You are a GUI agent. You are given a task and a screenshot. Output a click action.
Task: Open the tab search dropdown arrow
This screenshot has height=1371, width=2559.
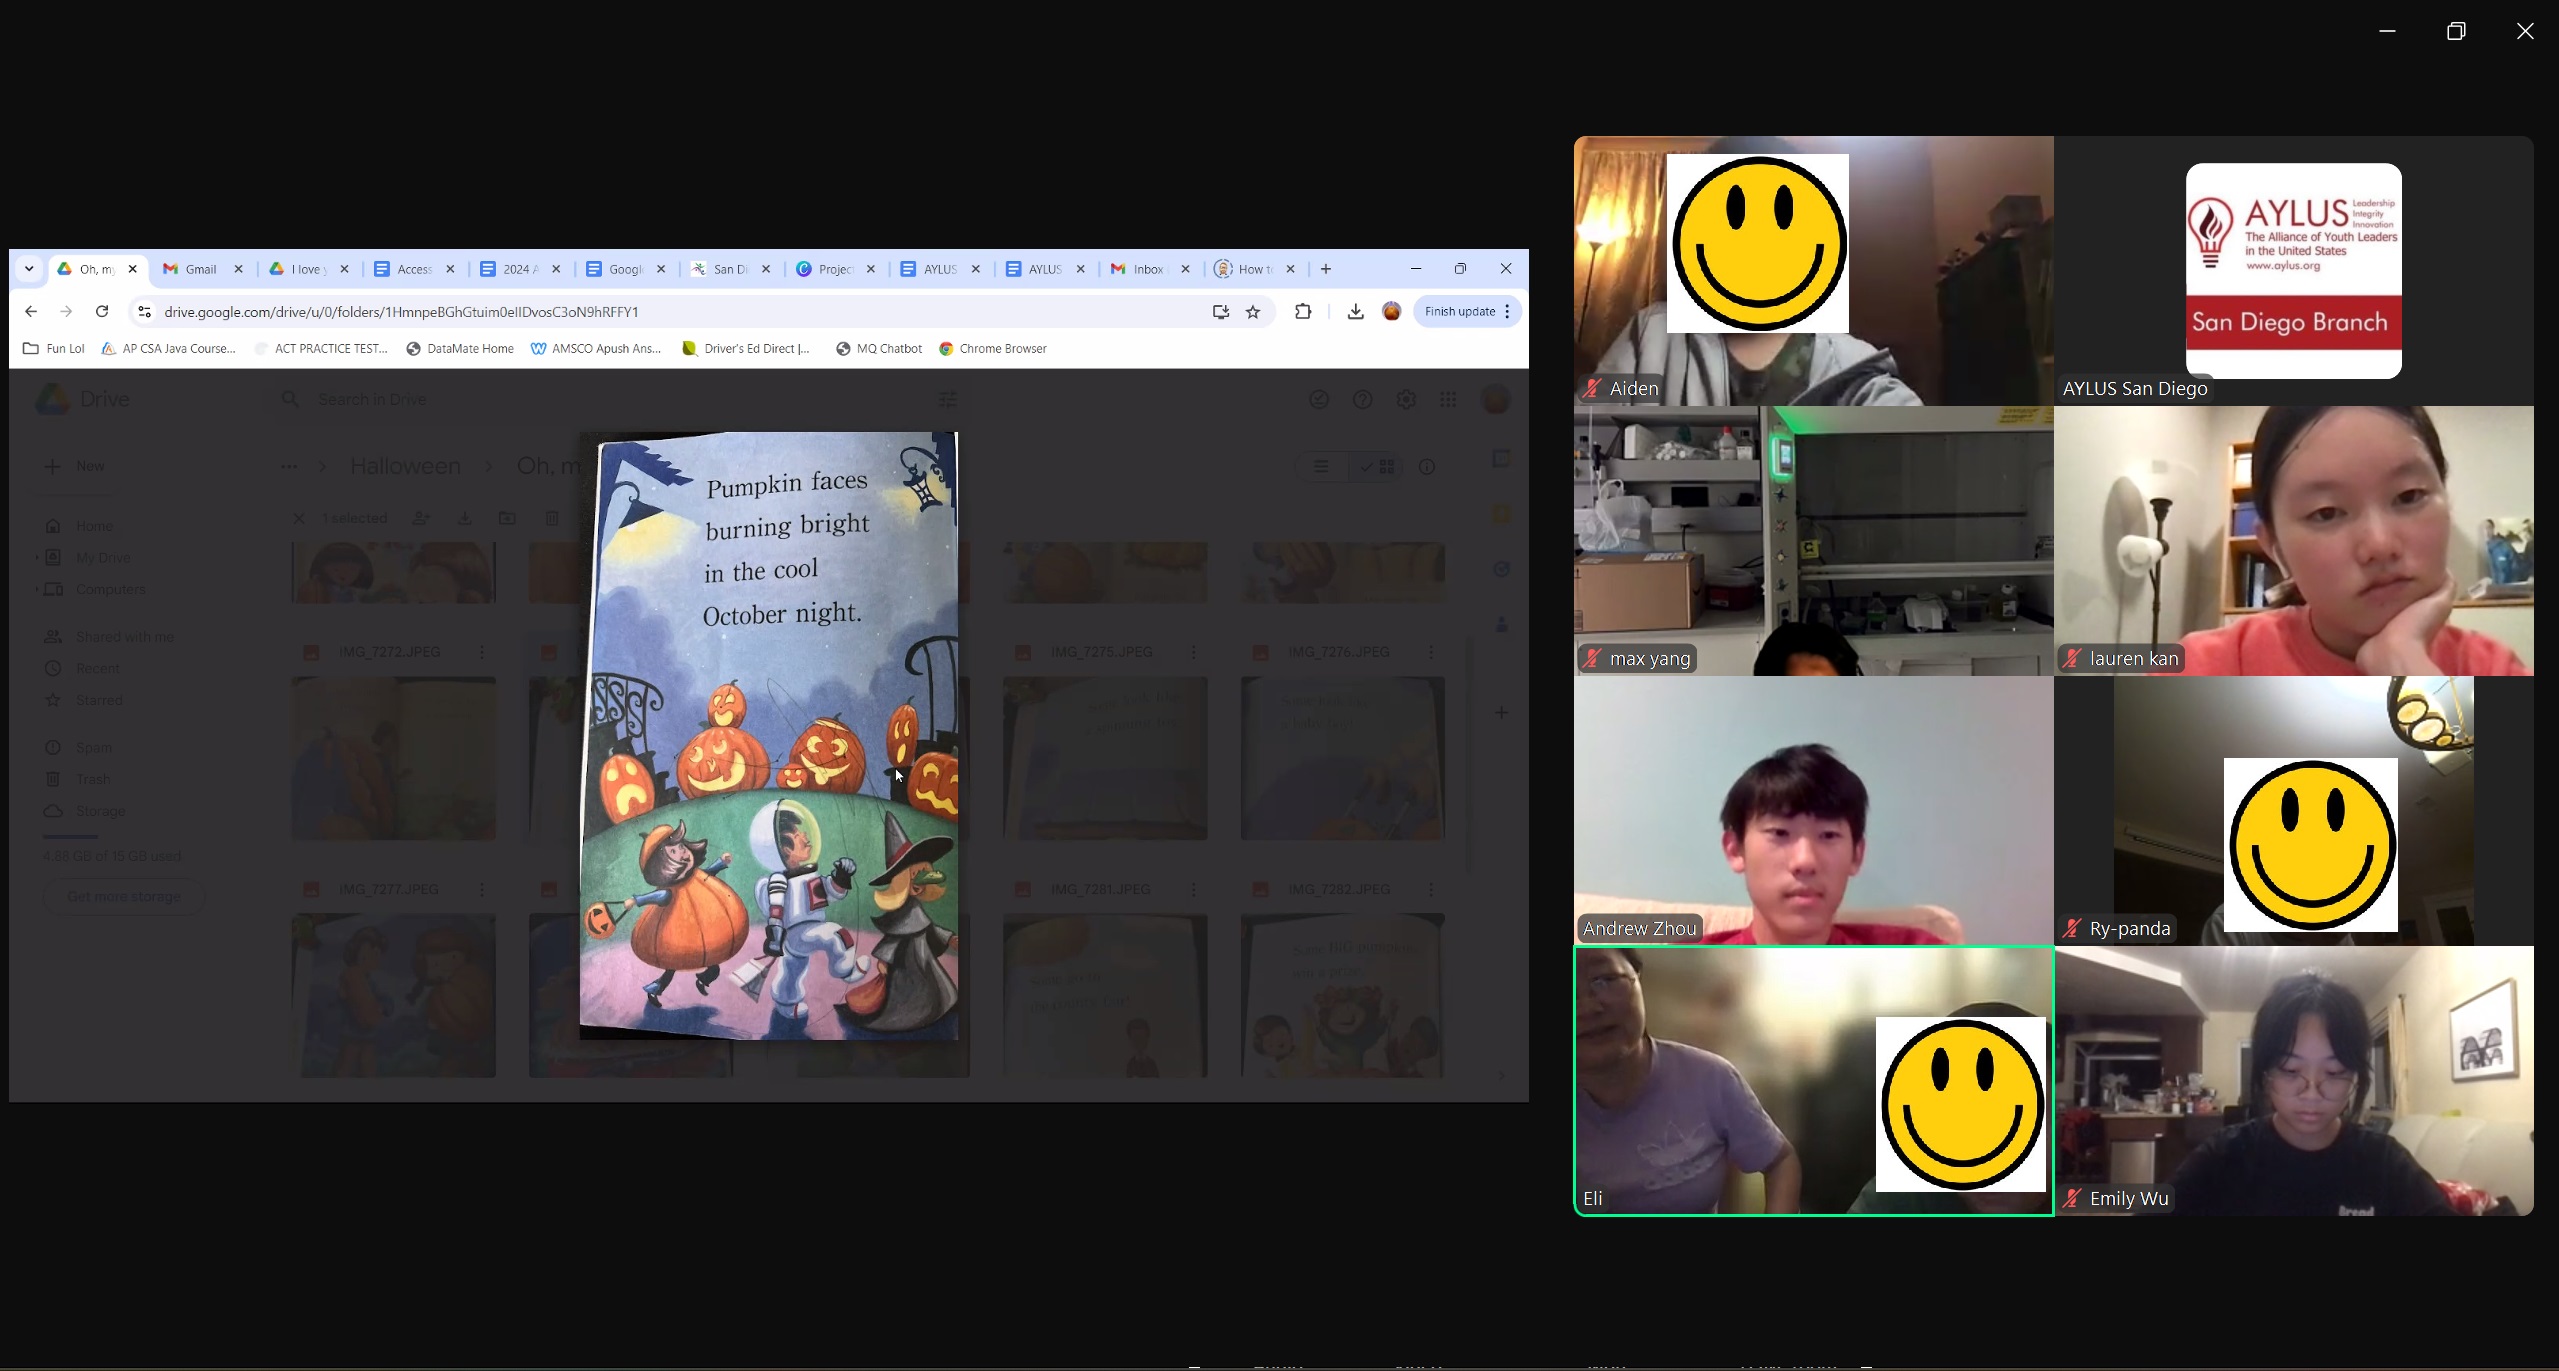[29, 269]
